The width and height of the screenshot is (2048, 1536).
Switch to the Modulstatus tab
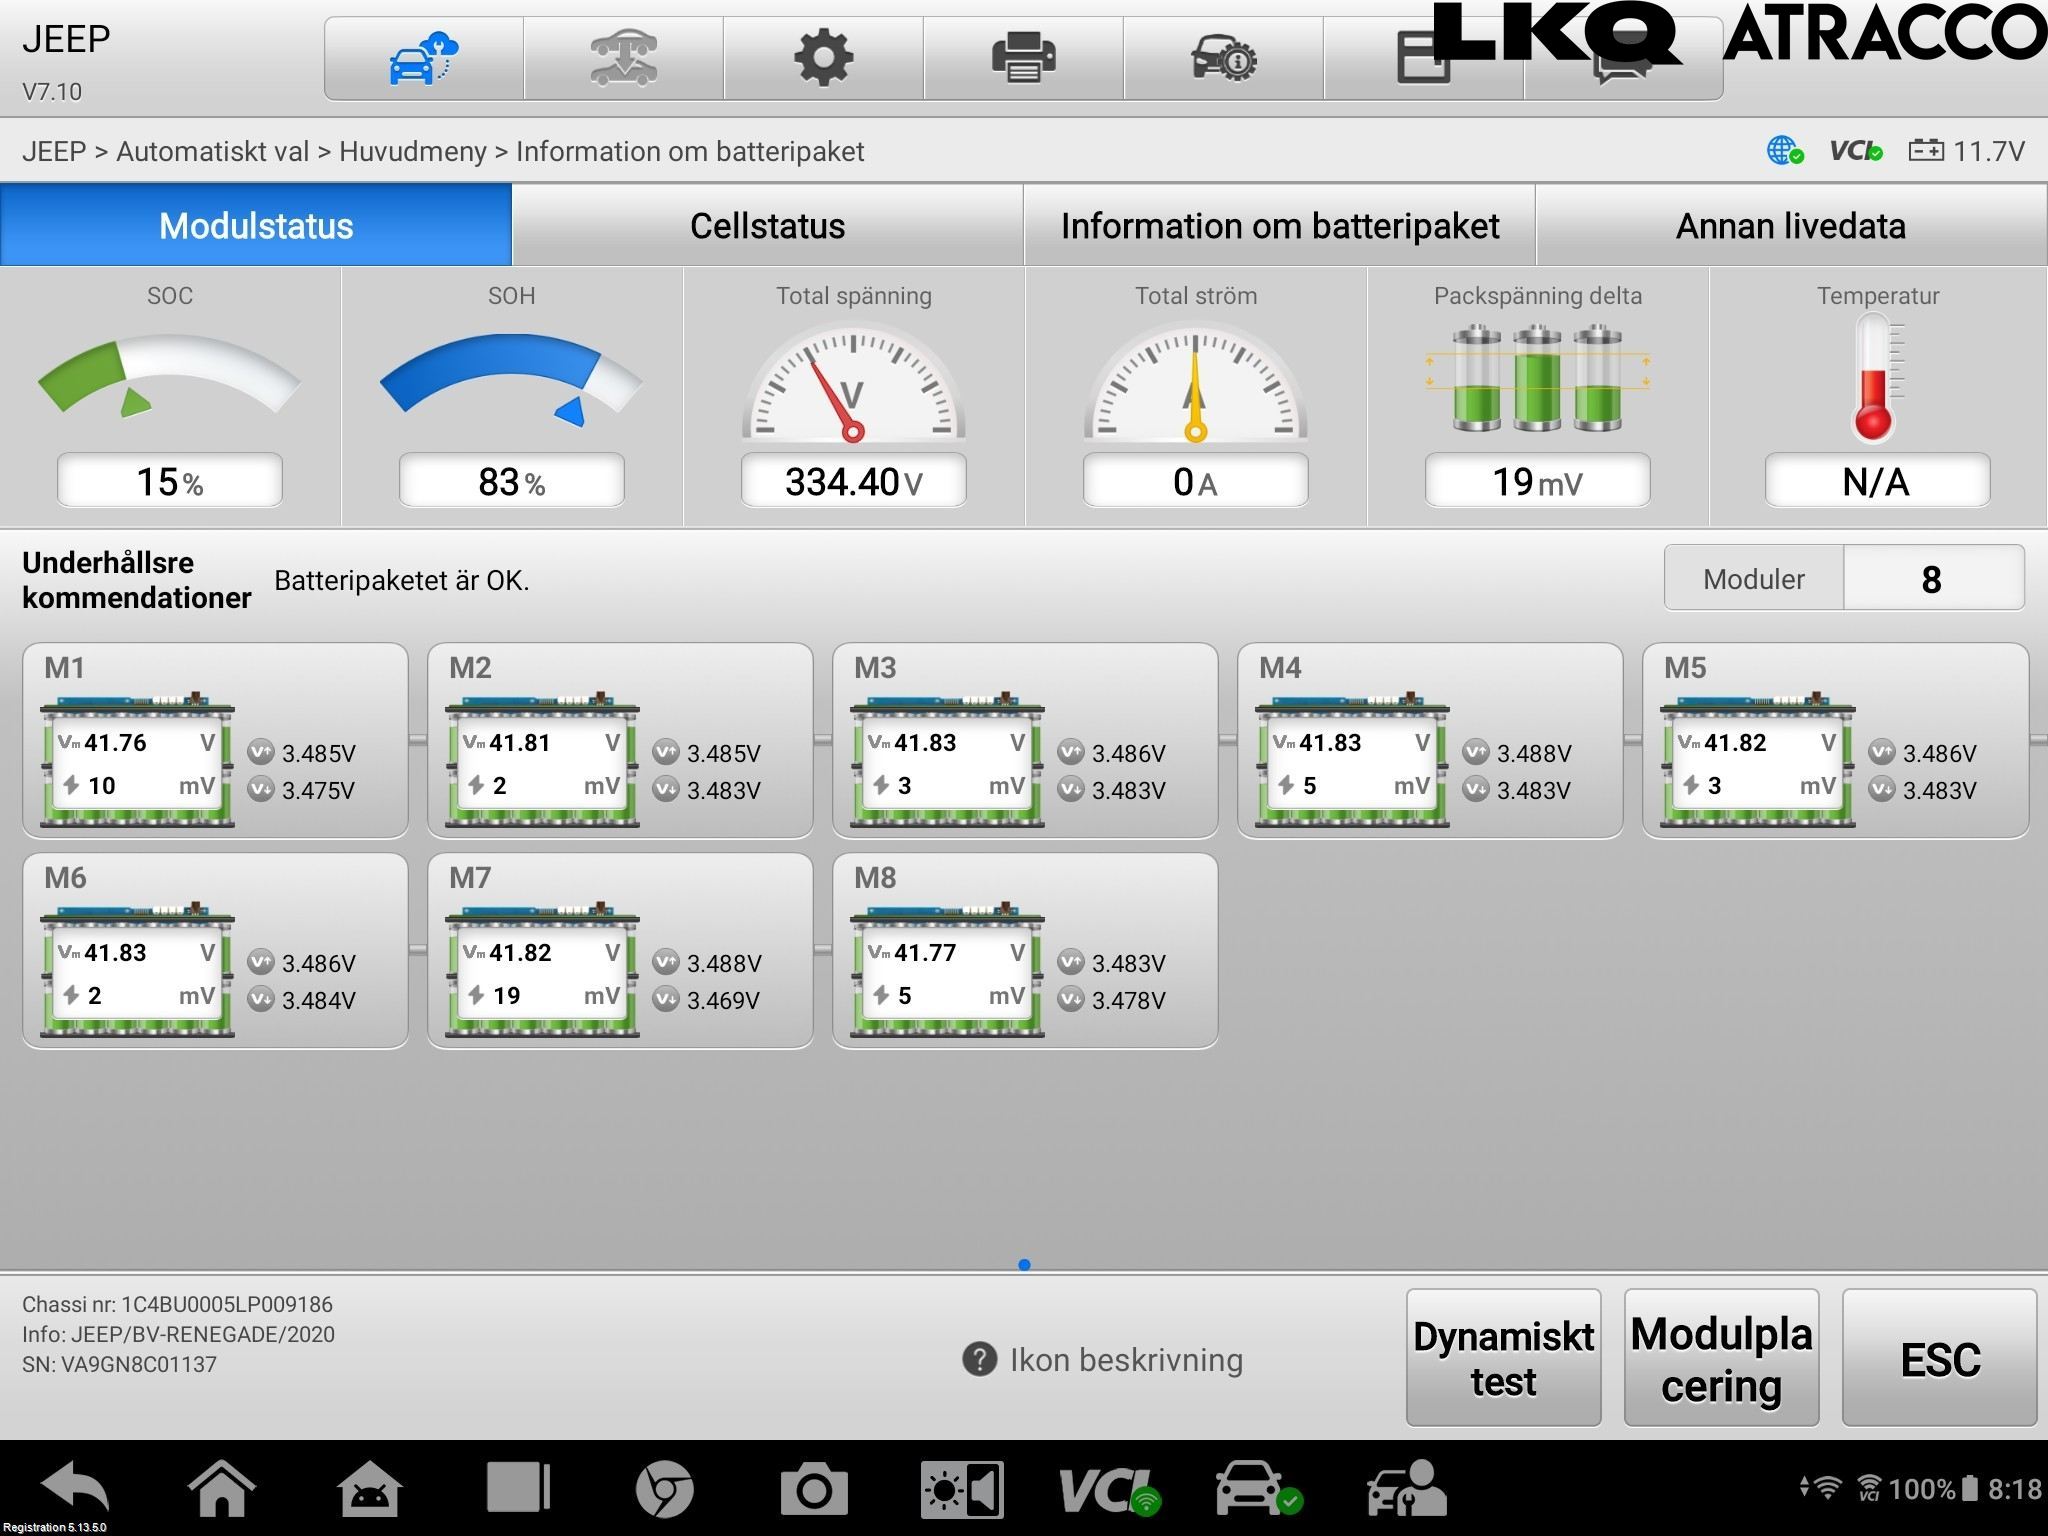tap(256, 225)
